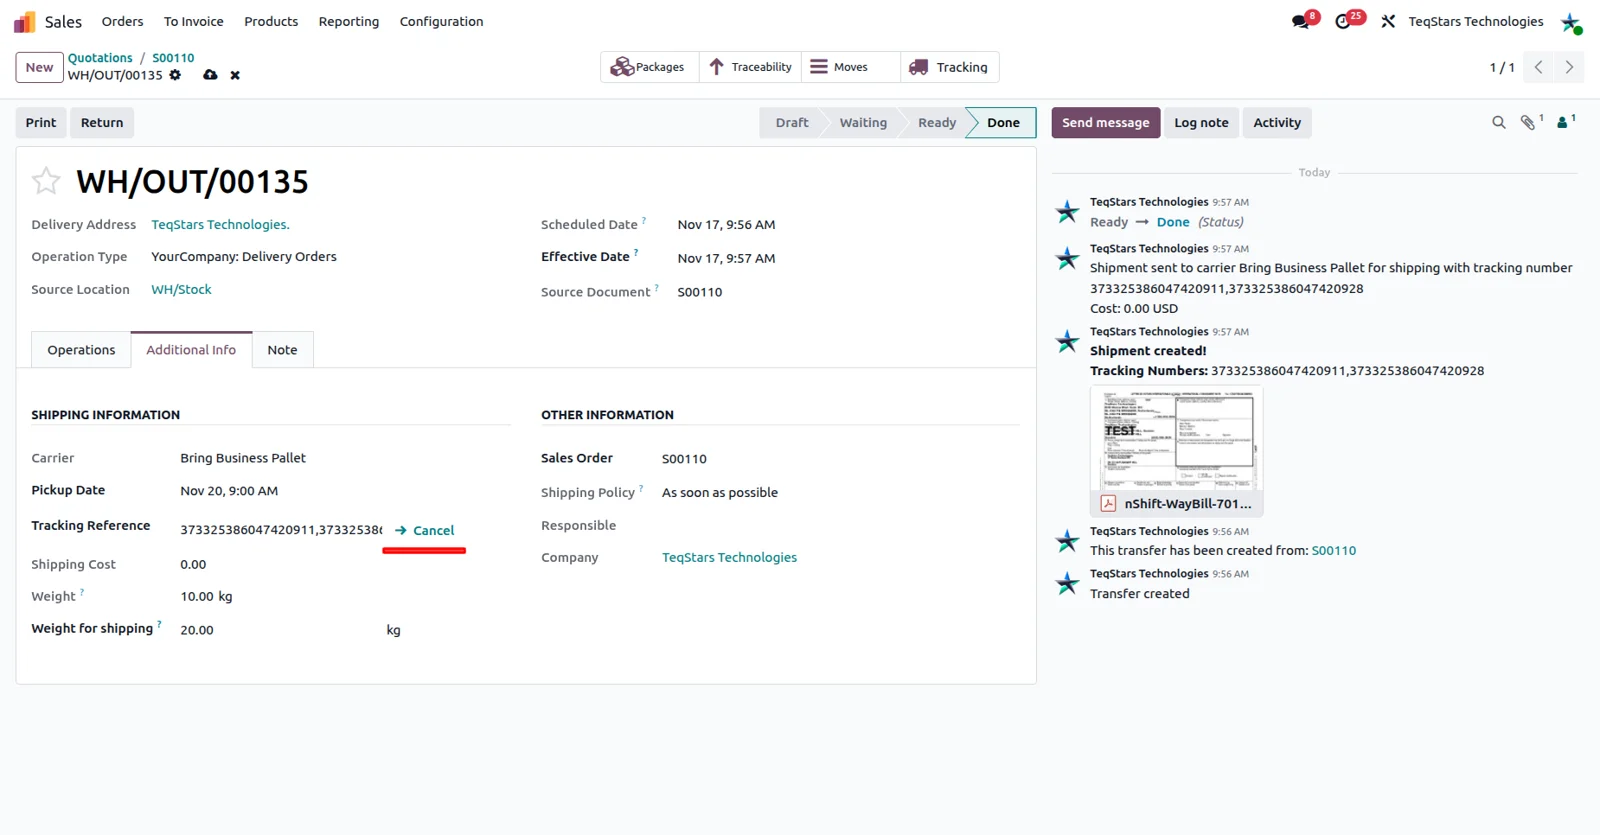Open WH/Stock source location link

181,289
